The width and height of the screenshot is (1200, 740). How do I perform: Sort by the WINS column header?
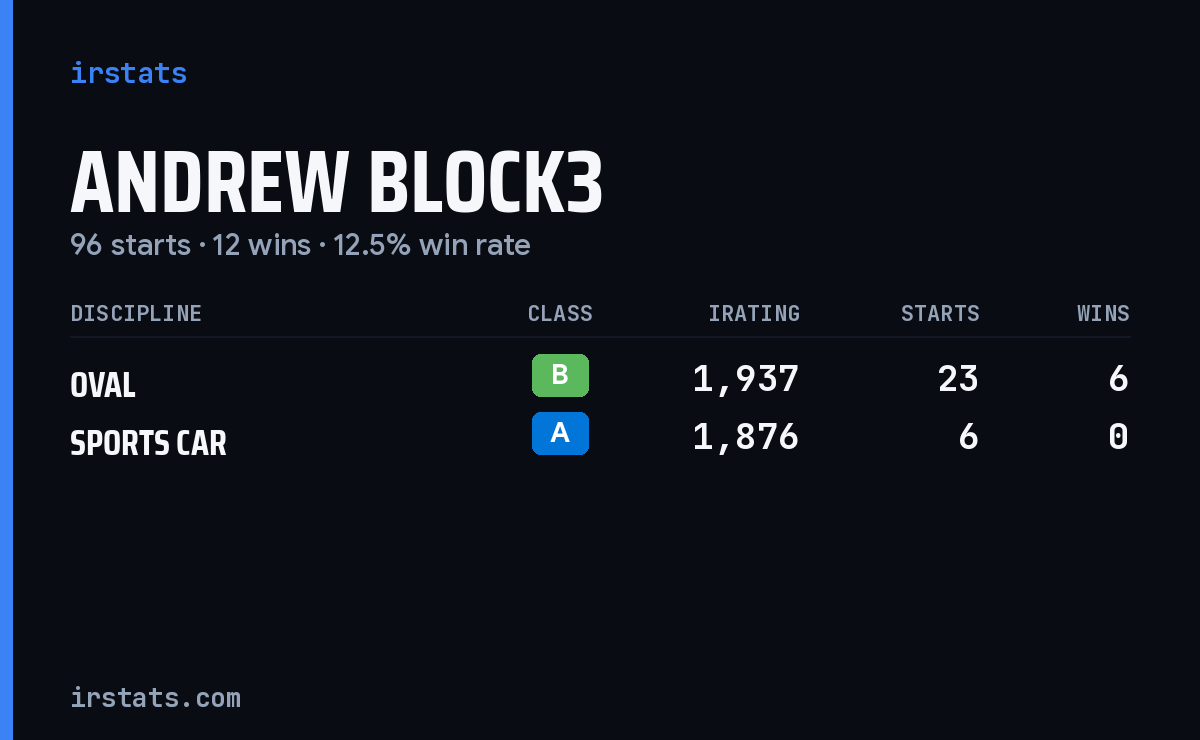(1103, 313)
